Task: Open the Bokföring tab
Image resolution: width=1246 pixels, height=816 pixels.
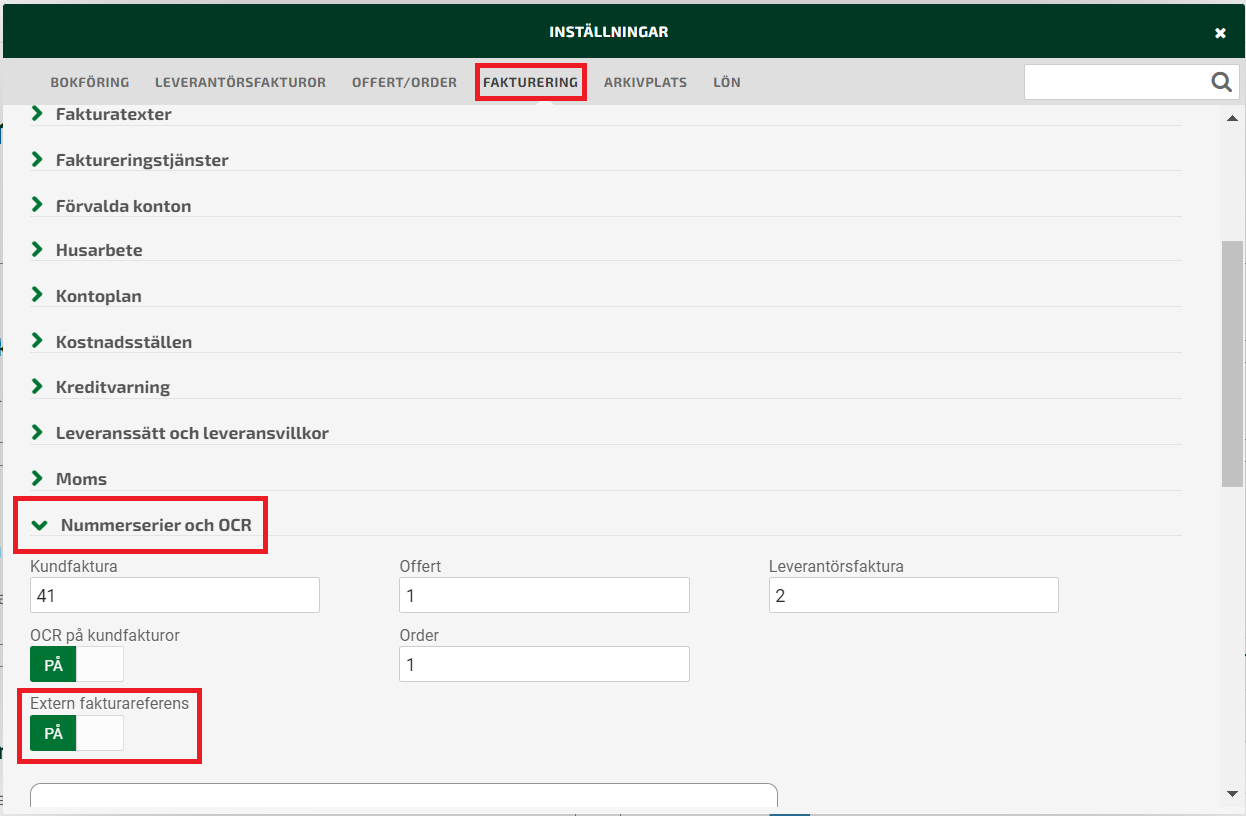Action: point(90,82)
